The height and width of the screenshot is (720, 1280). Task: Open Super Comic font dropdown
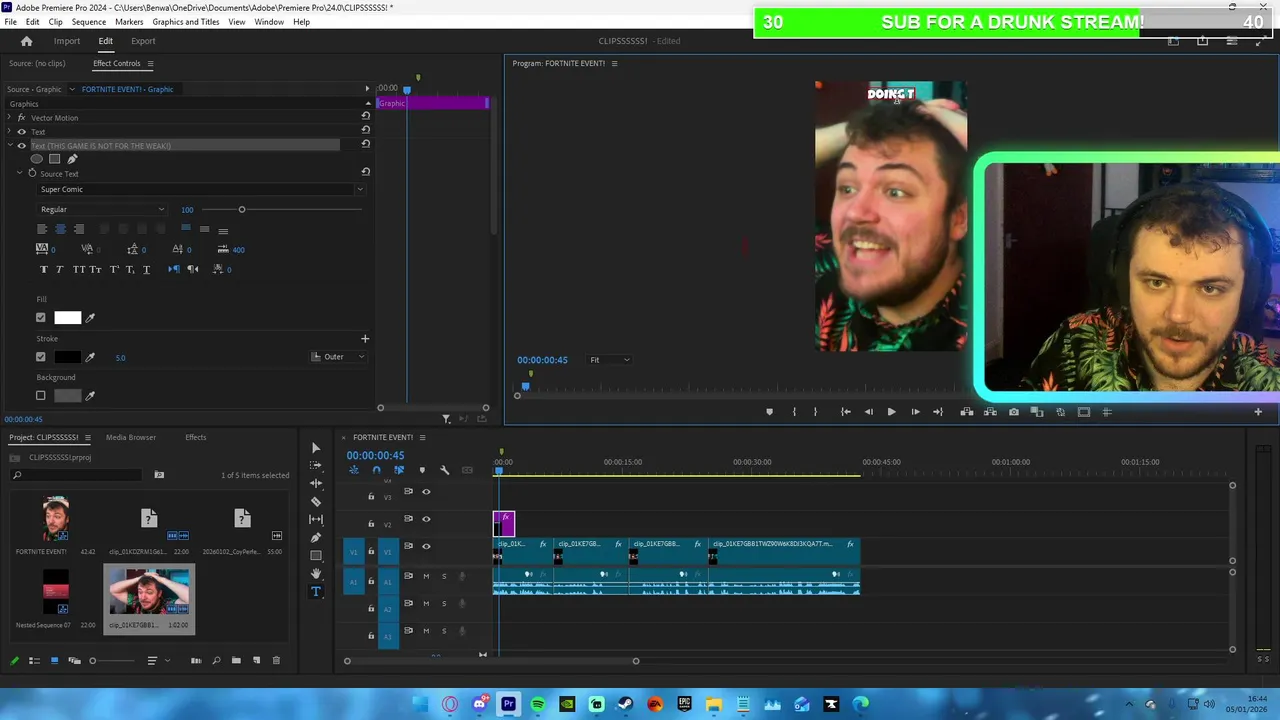pos(200,189)
